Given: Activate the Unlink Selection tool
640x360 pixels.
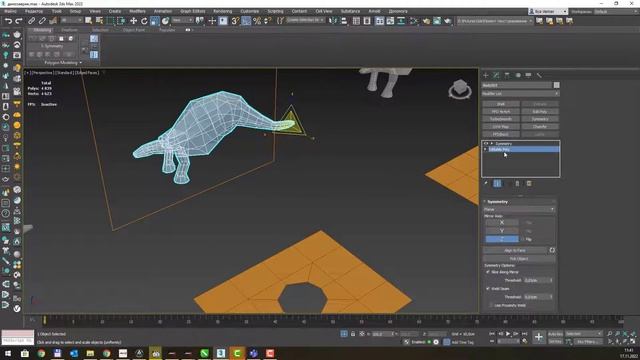Looking at the screenshot, I should (x=42, y=21).
